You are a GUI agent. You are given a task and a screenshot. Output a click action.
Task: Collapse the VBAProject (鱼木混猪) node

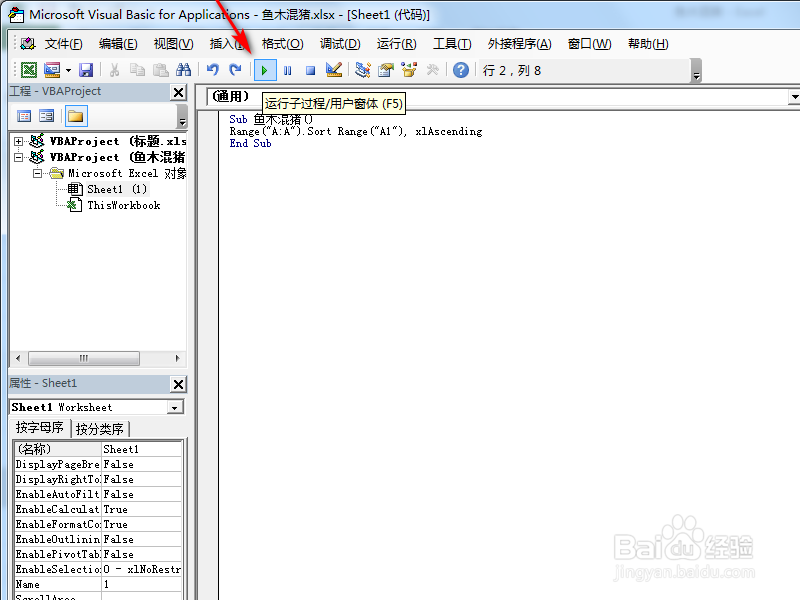18,157
